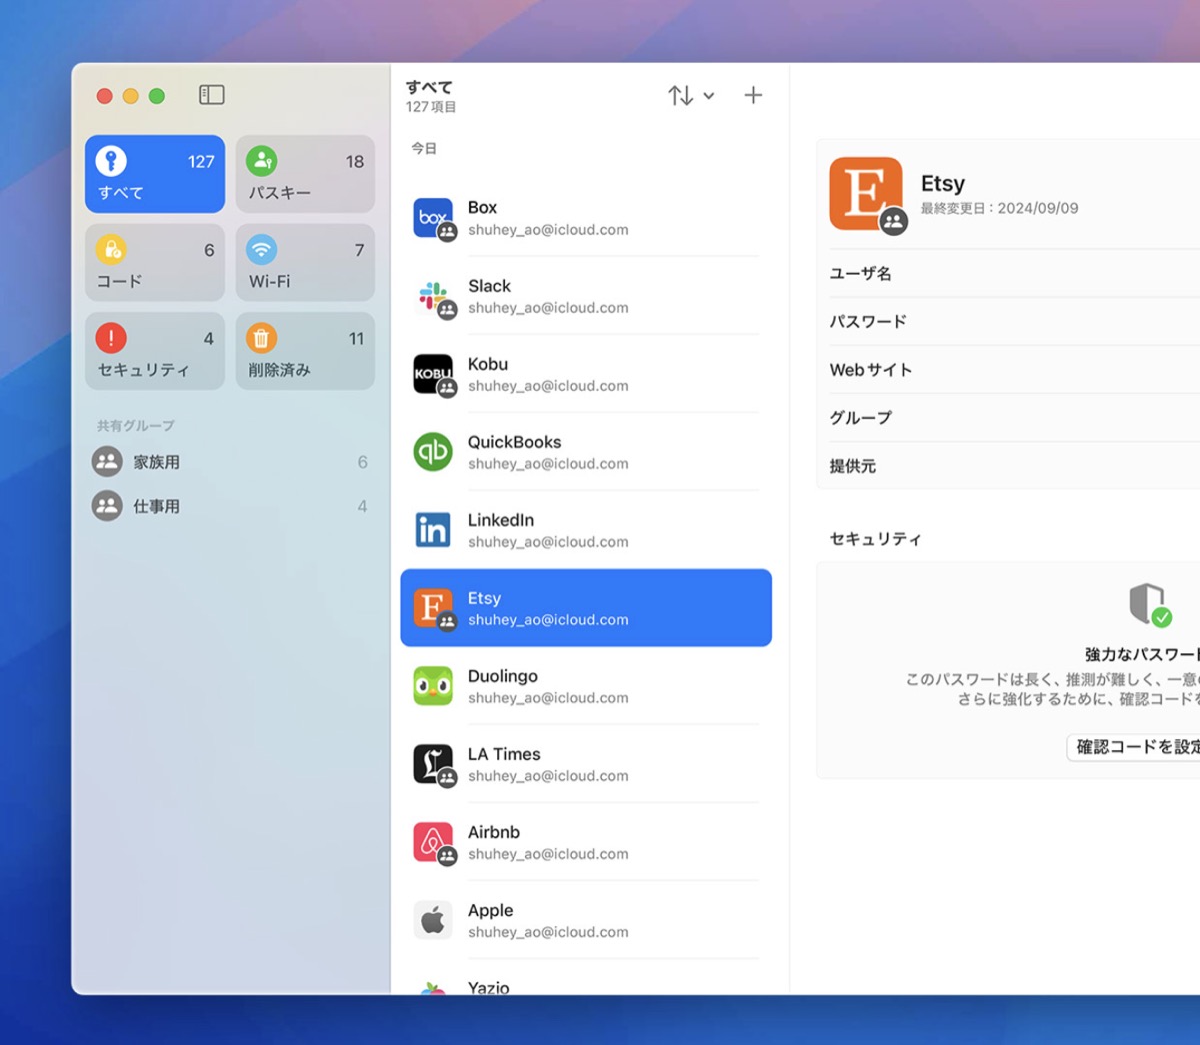Click the plus button to add password
The height and width of the screenshot is (1045, 1200).
pos(753,95)
